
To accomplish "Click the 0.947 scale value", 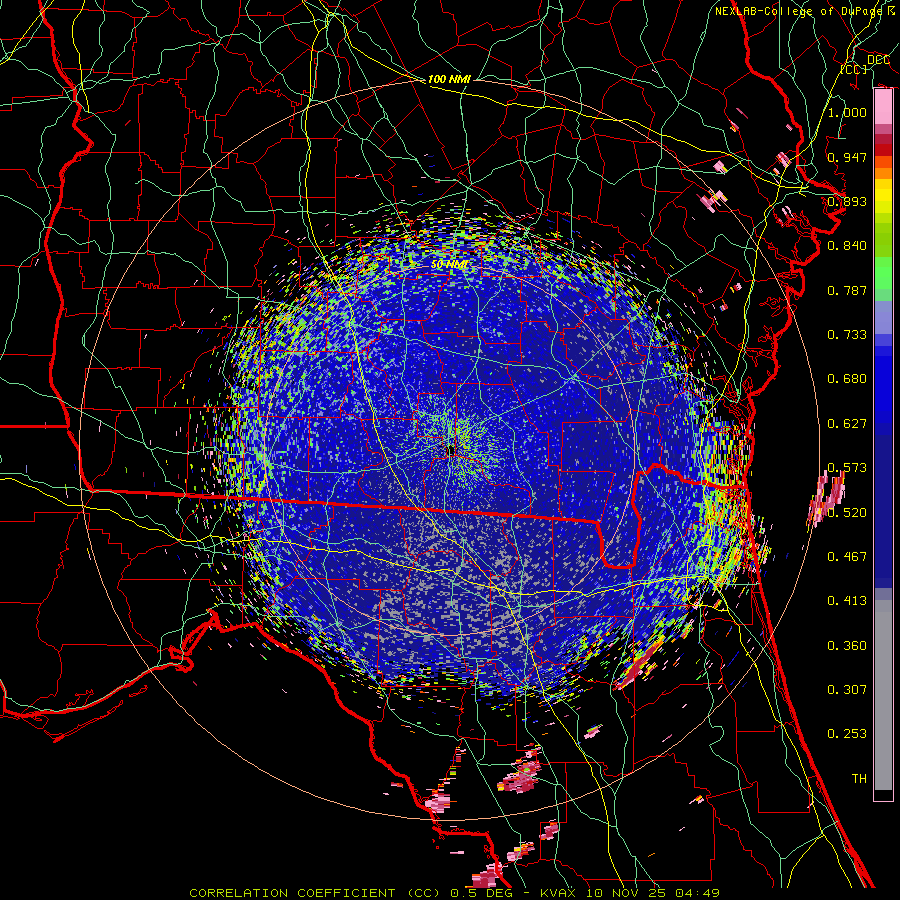I will [x=847, y=157].
